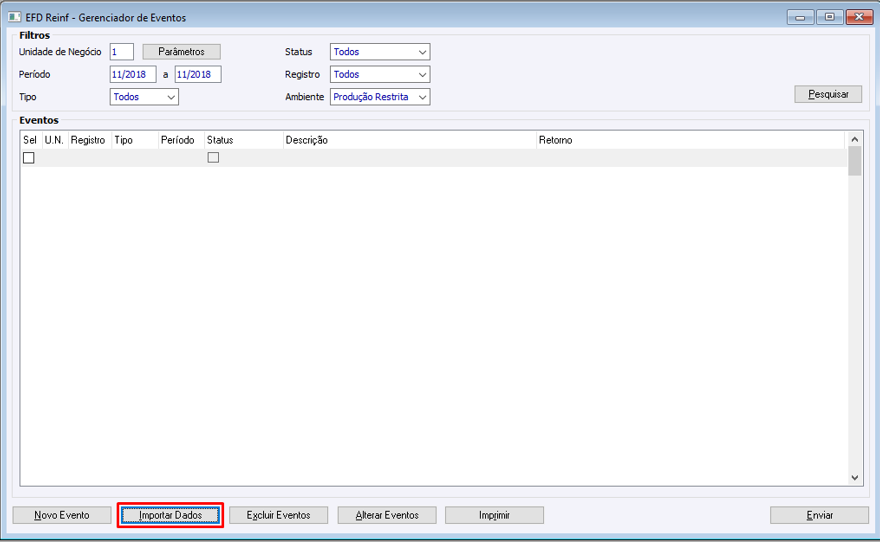Click the Período start date field

(133, 74)
